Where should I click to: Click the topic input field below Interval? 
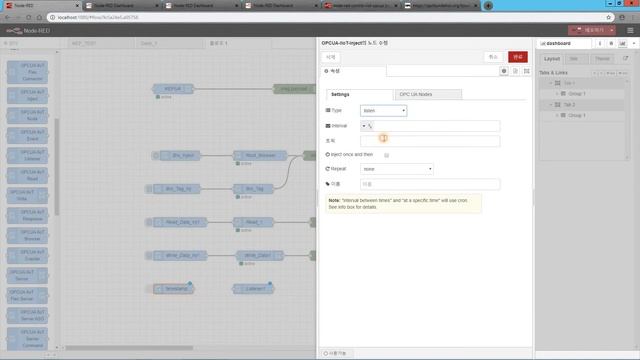pos(430,141)
